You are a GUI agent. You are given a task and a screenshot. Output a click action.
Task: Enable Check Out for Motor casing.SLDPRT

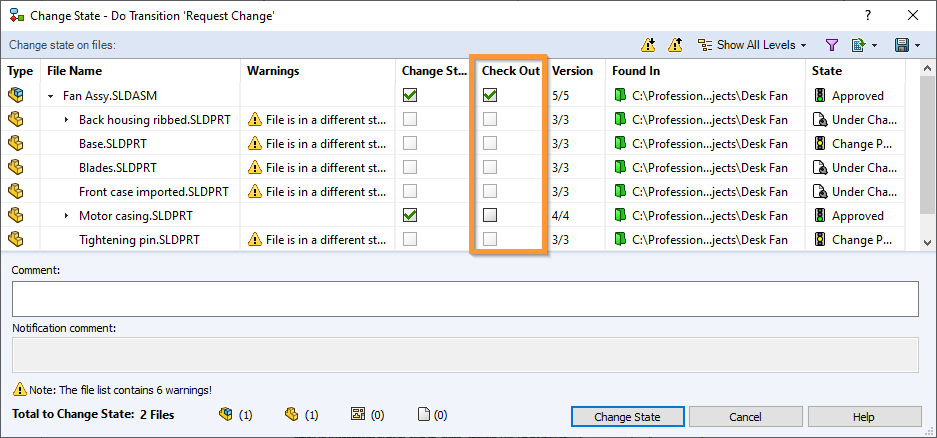[x=490, y=215]
